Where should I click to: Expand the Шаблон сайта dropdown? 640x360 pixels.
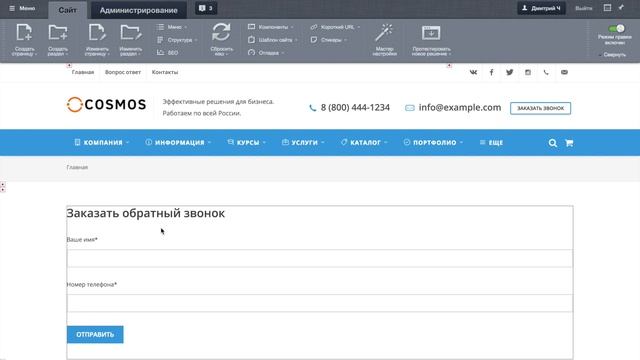[273, 40]
